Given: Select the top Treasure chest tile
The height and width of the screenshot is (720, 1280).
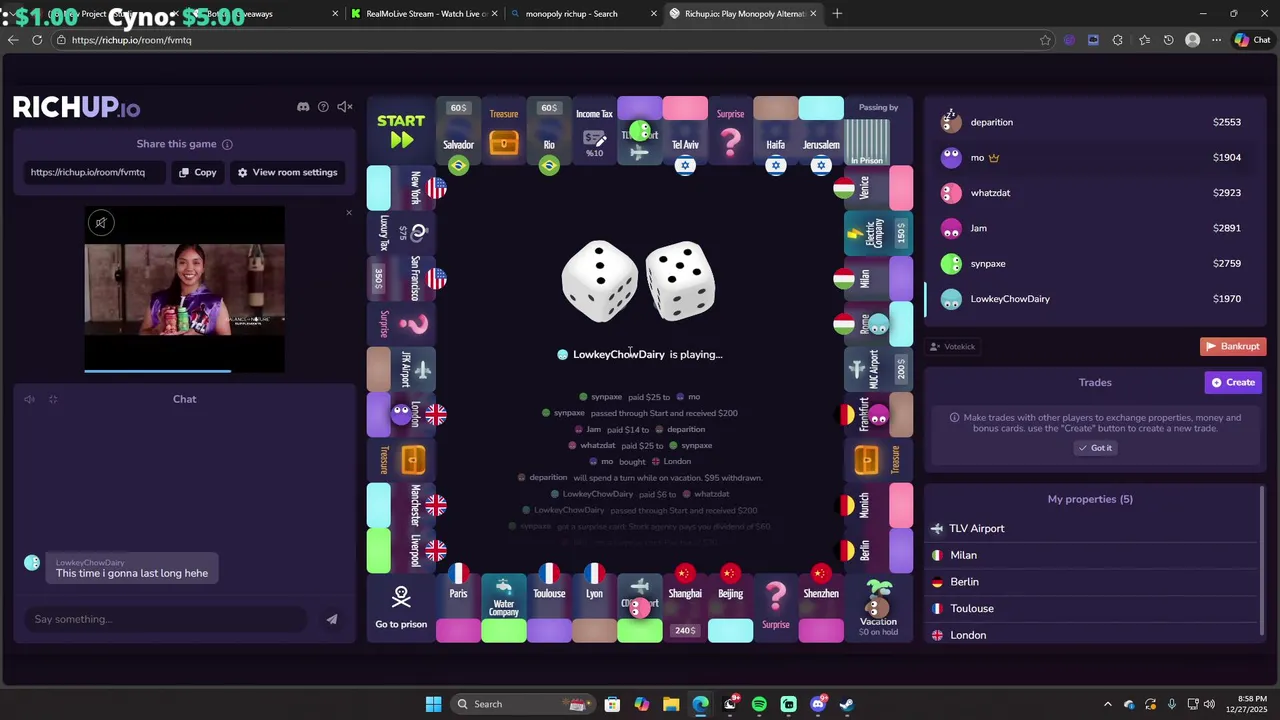Looking at the screenshot, I should tap(504, 131).
